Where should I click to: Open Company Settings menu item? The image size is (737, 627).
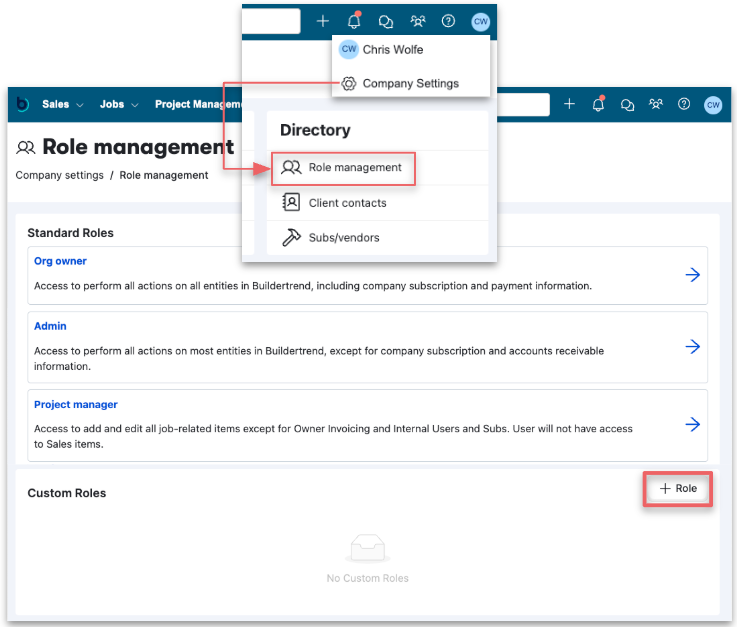[411, 84]
